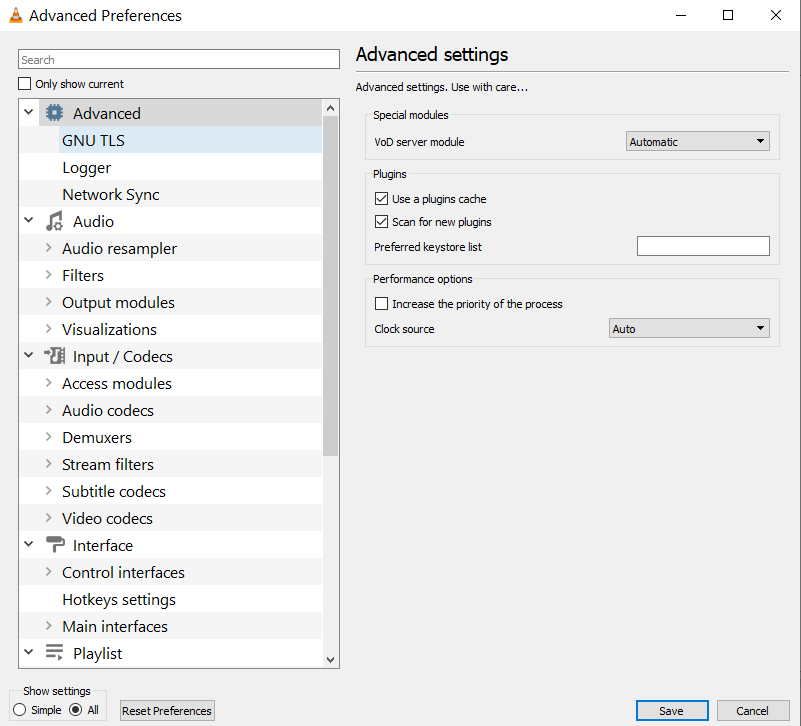The height and width of the screenshot is (726, 801).
Task: Maximize the Advanced Preferences window
Action: 728,15
